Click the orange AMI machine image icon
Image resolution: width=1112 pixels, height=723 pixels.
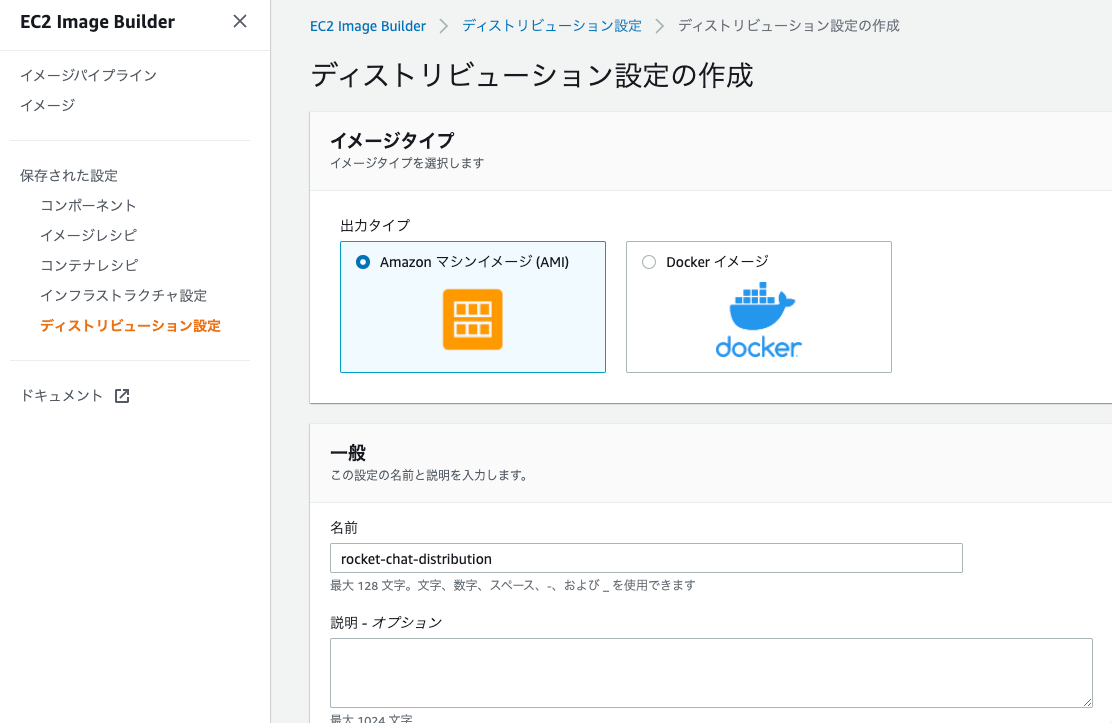click(472, 319)
